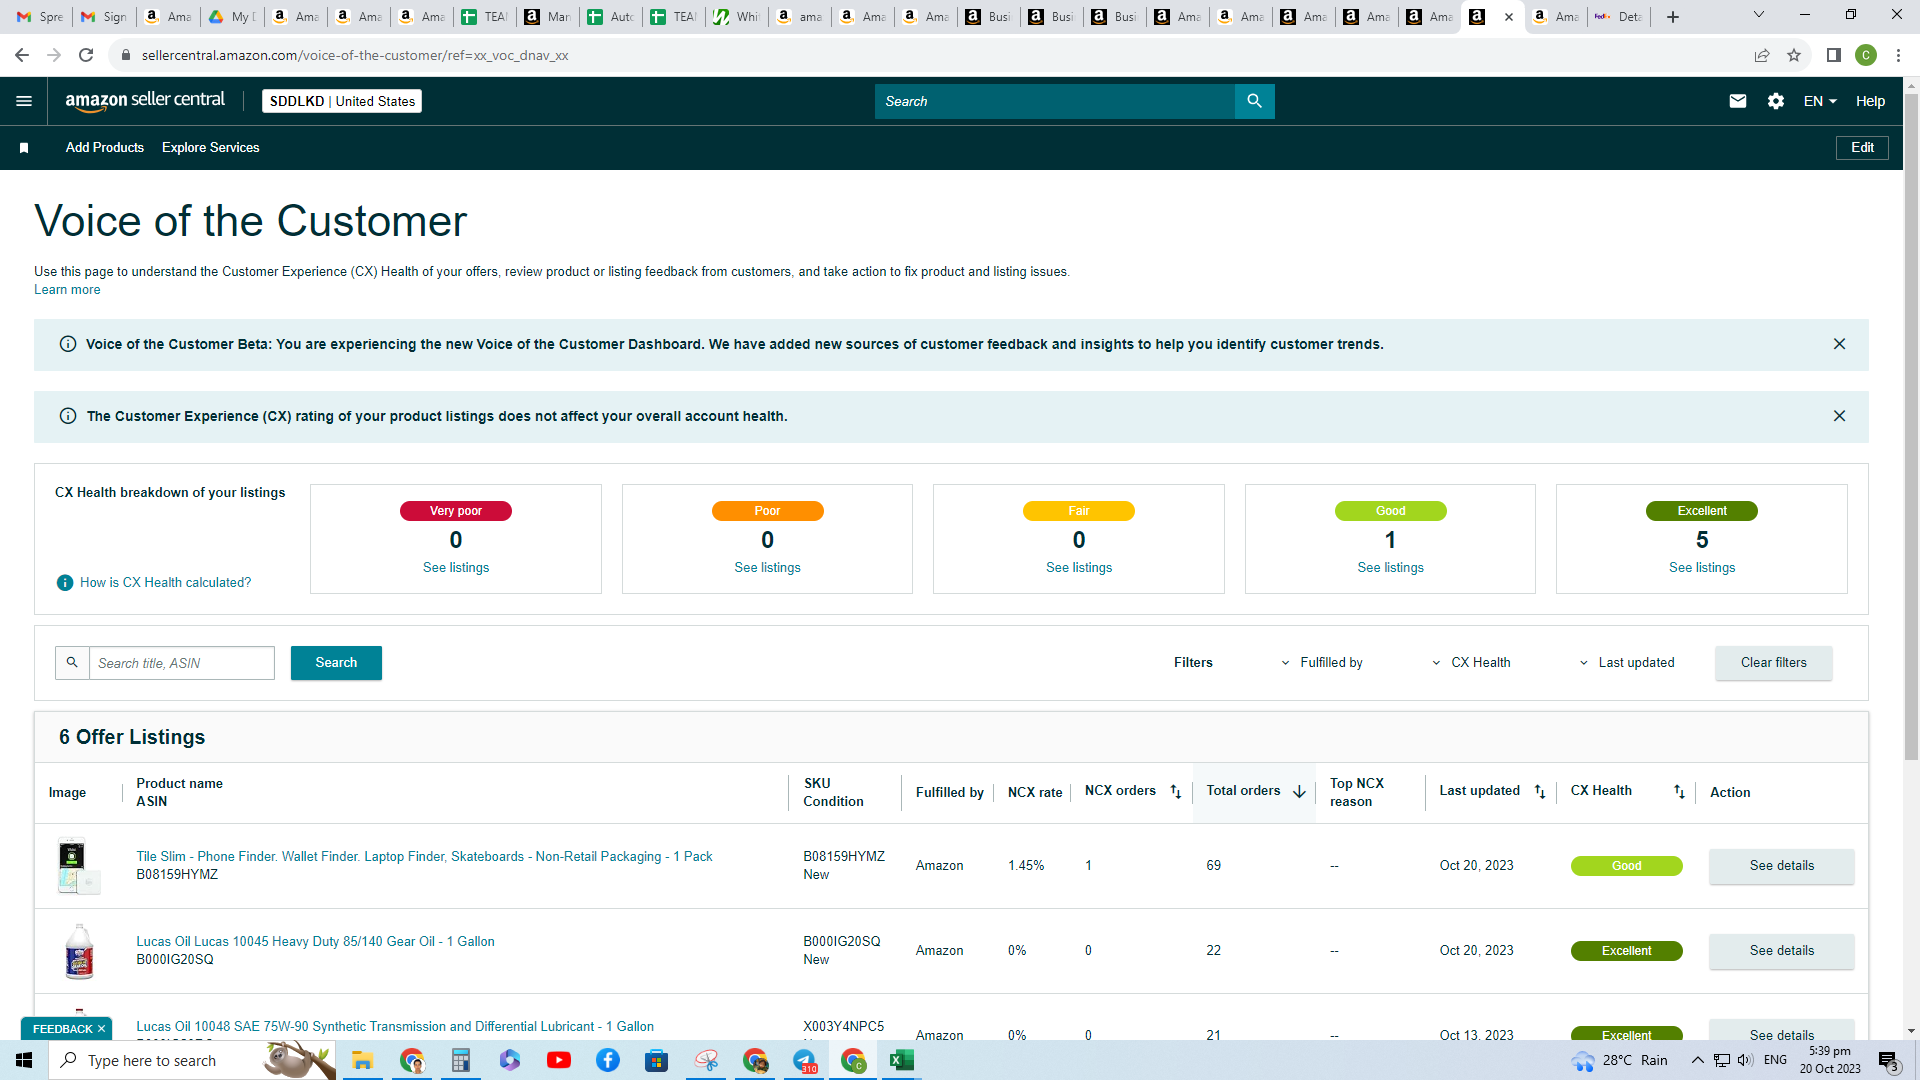The height and width of the screenshot is (1080, 1920).
Task: Open the Last updated filter dropdown
Action: (x=1627, y=663)
